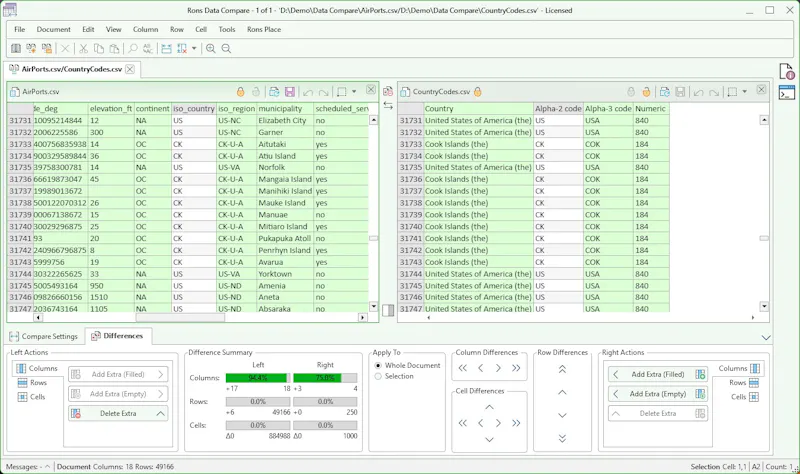Click the find and replace toolbar icon
Image resolution: width=800 pixels, height=474 pixels.
148,48
